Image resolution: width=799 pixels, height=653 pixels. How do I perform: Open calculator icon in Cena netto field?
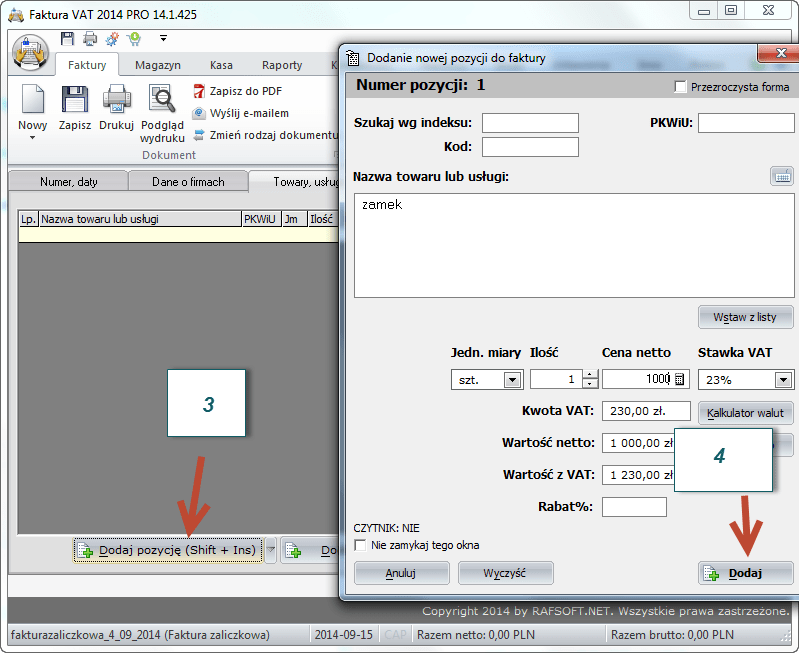680,379
